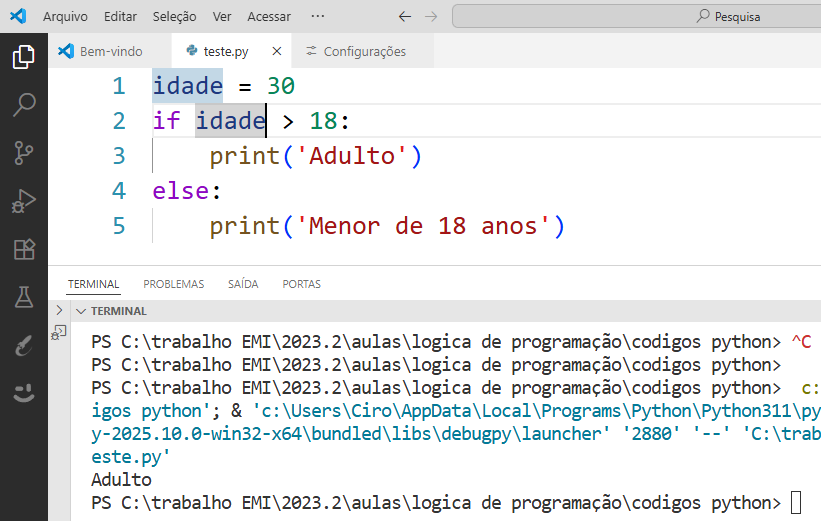Switch to the PROBLEMAS panel tab
The width and height of the screenshot is (821, 521).
coord(173,284)
